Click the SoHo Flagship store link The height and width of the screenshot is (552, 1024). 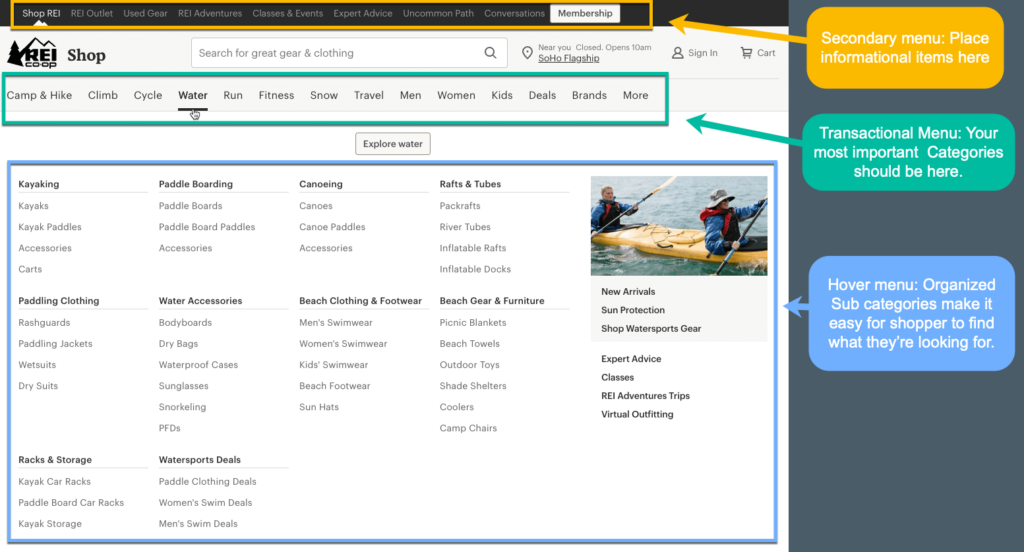point(568,59)
